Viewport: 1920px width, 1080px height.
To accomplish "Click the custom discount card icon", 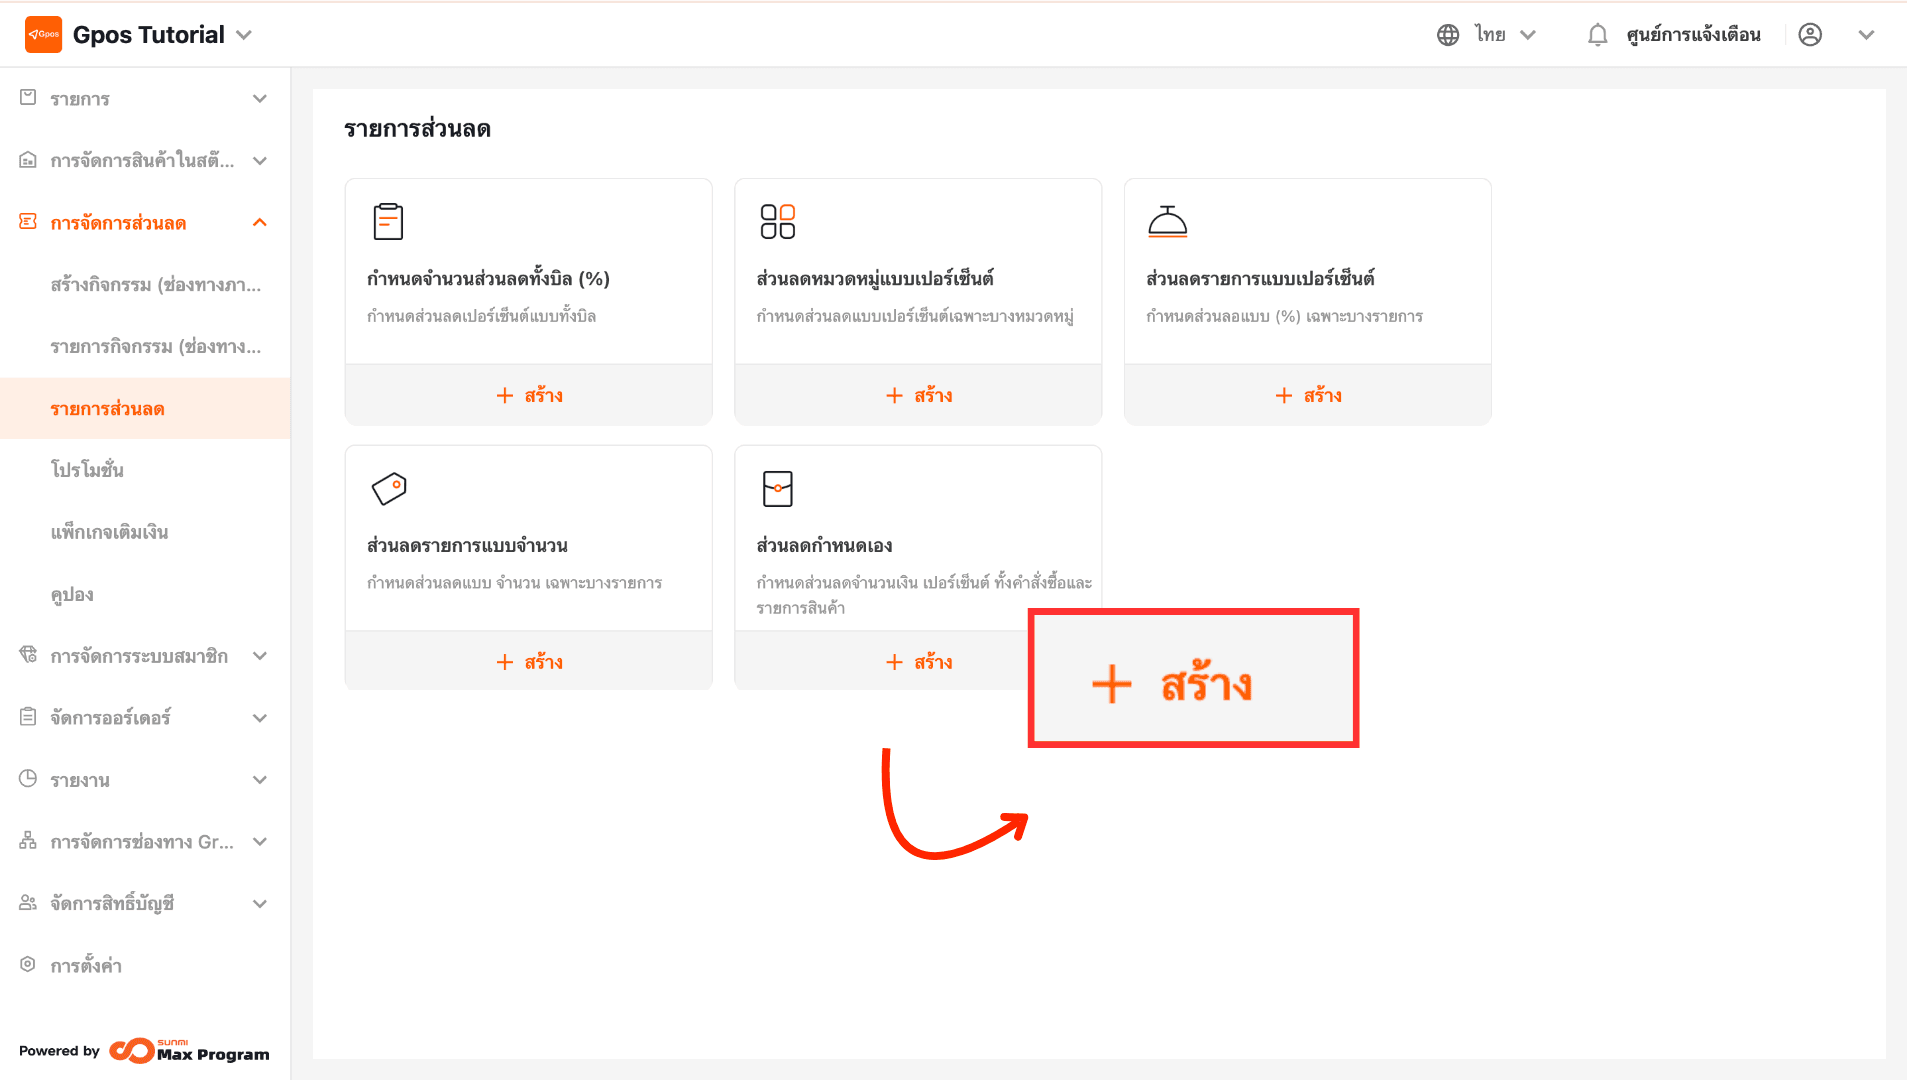I will [777, 488].
